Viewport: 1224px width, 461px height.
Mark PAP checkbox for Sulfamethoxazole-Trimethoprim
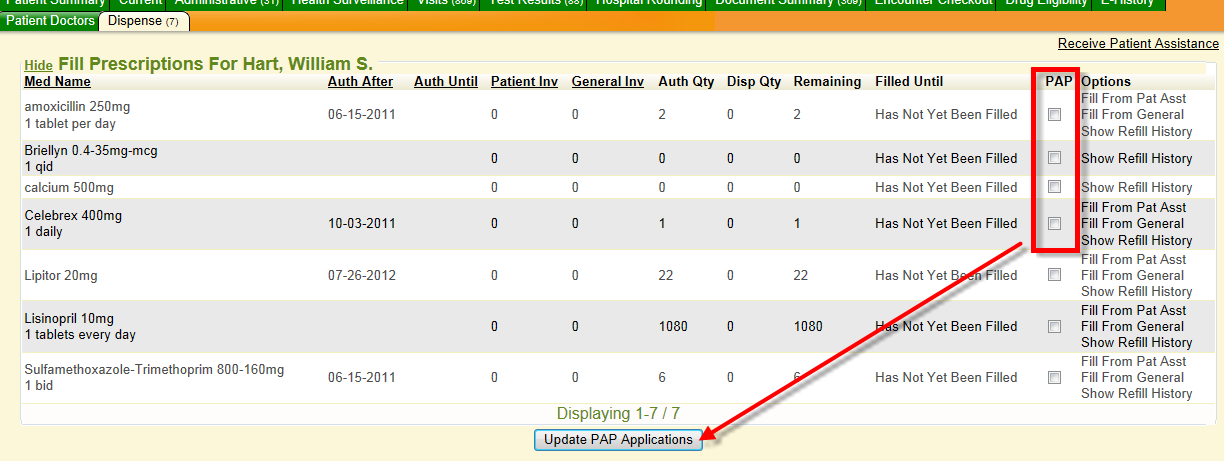click(x=1054, y=378)
